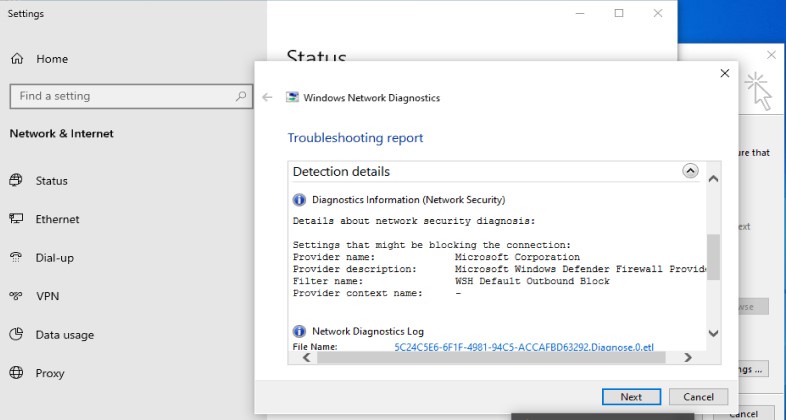Open the Ethernet settings page
The image size is (786, 420).
(x=57, y=219)
